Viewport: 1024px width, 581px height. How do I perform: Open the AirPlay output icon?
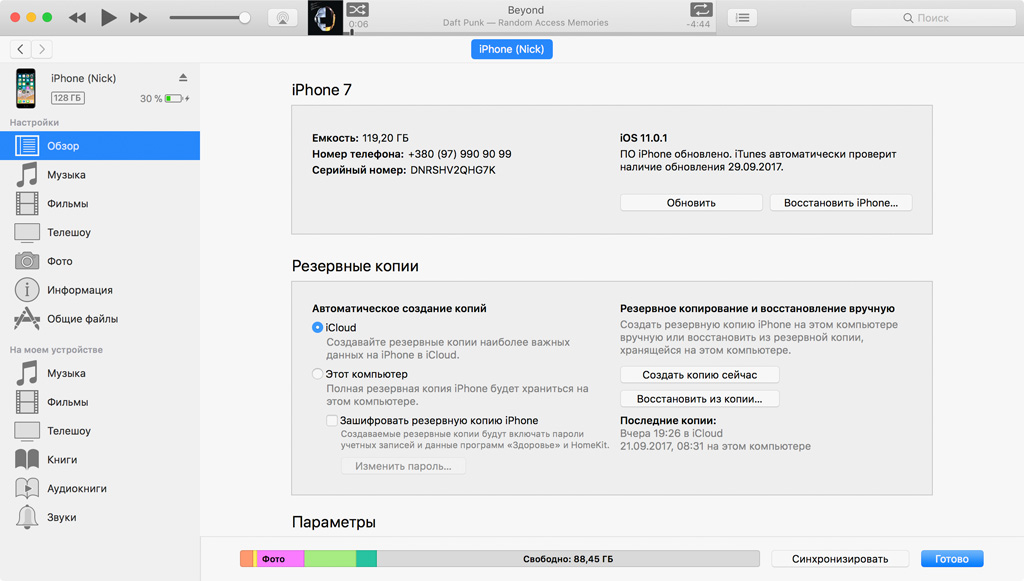[283, 18]
